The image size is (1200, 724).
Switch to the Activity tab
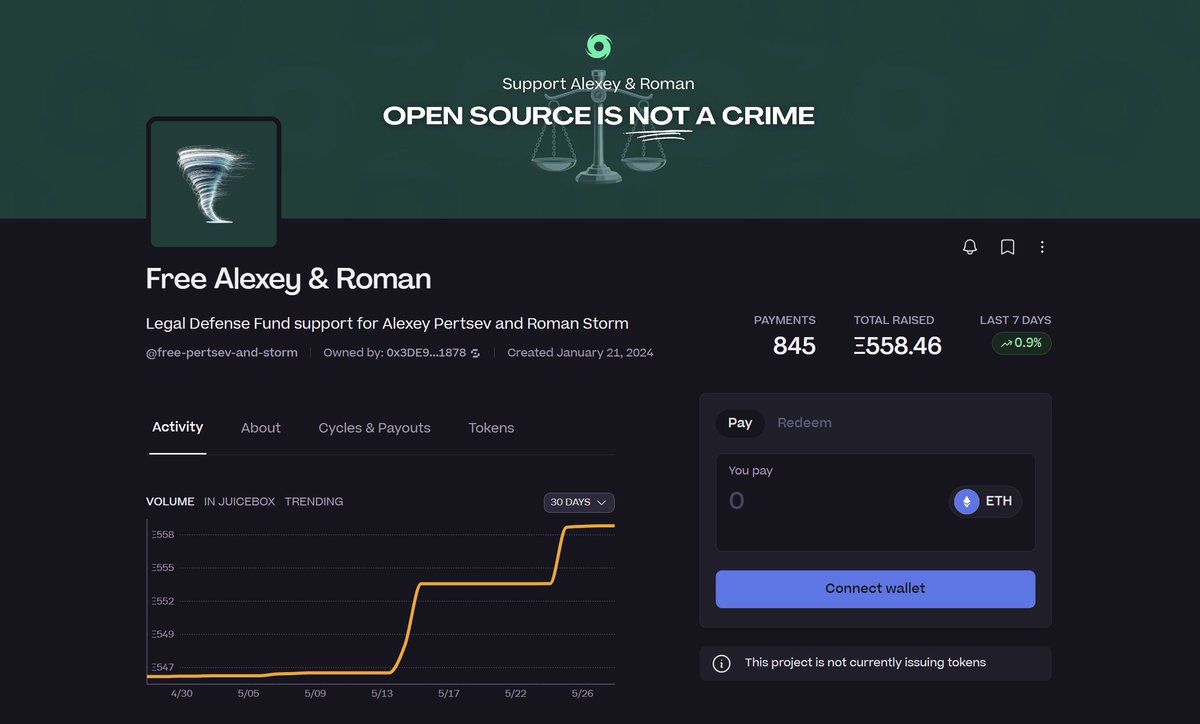[178, 427]
